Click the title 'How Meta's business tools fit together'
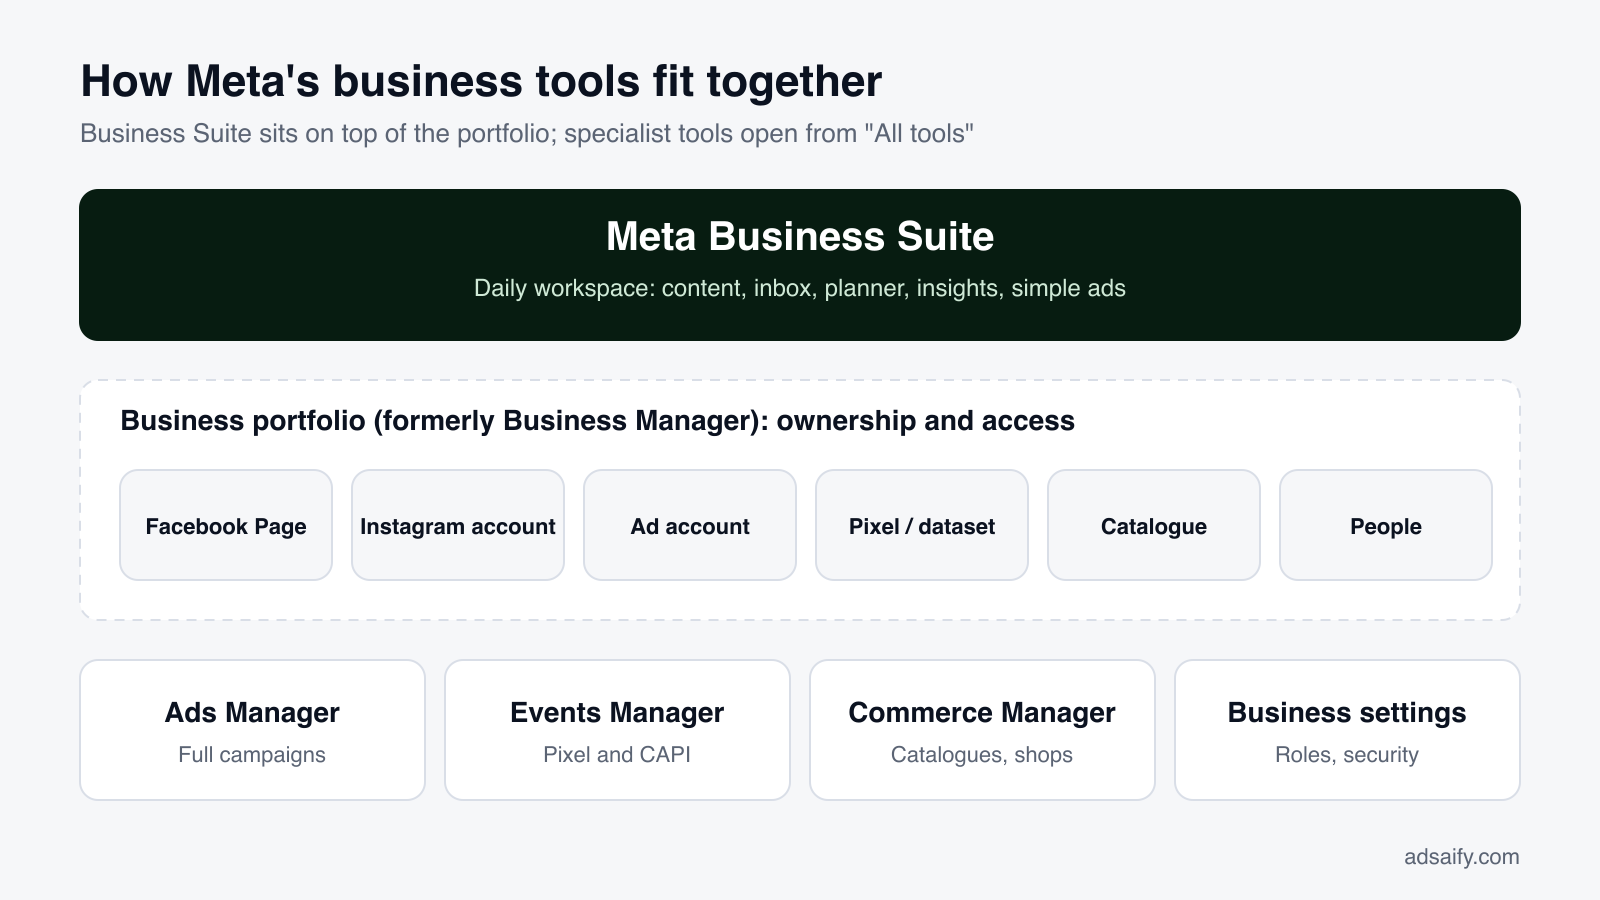The height and width of the screenshot is (900, 1600). [481, 81]
